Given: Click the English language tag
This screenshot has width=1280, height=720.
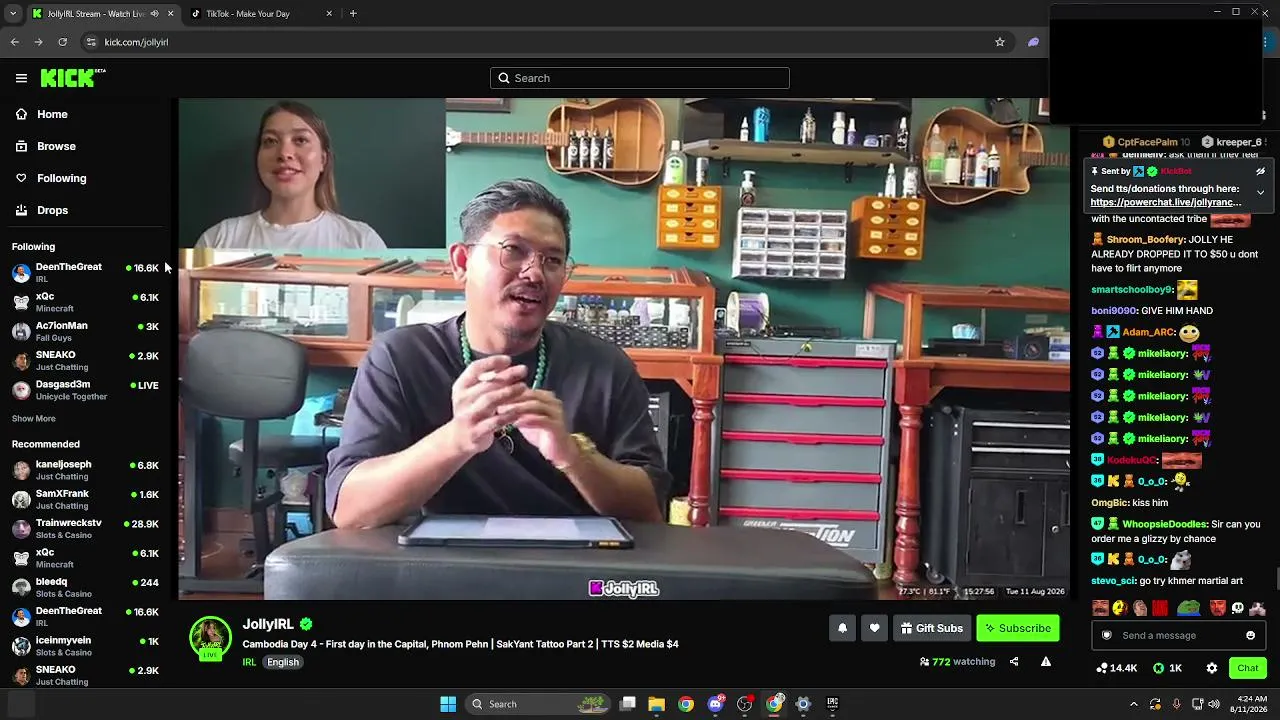Looking at the screenshot, I should coord(283,662).
